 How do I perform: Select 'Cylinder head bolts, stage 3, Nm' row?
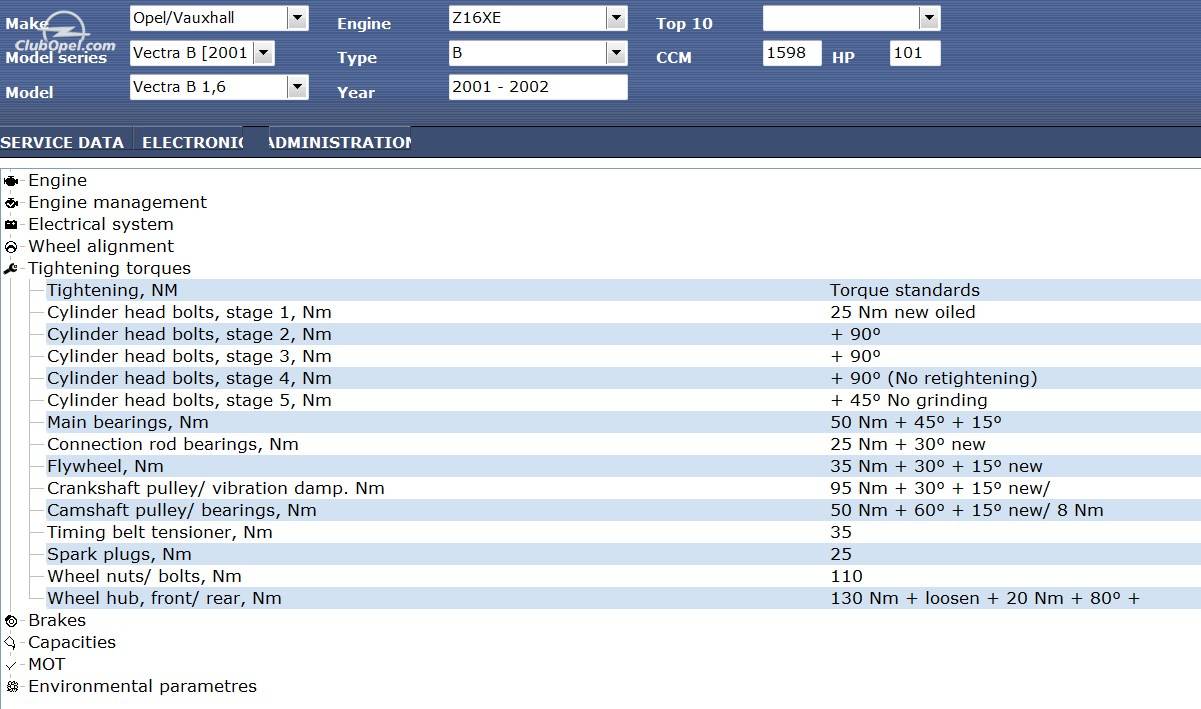[x=623, y=356]
